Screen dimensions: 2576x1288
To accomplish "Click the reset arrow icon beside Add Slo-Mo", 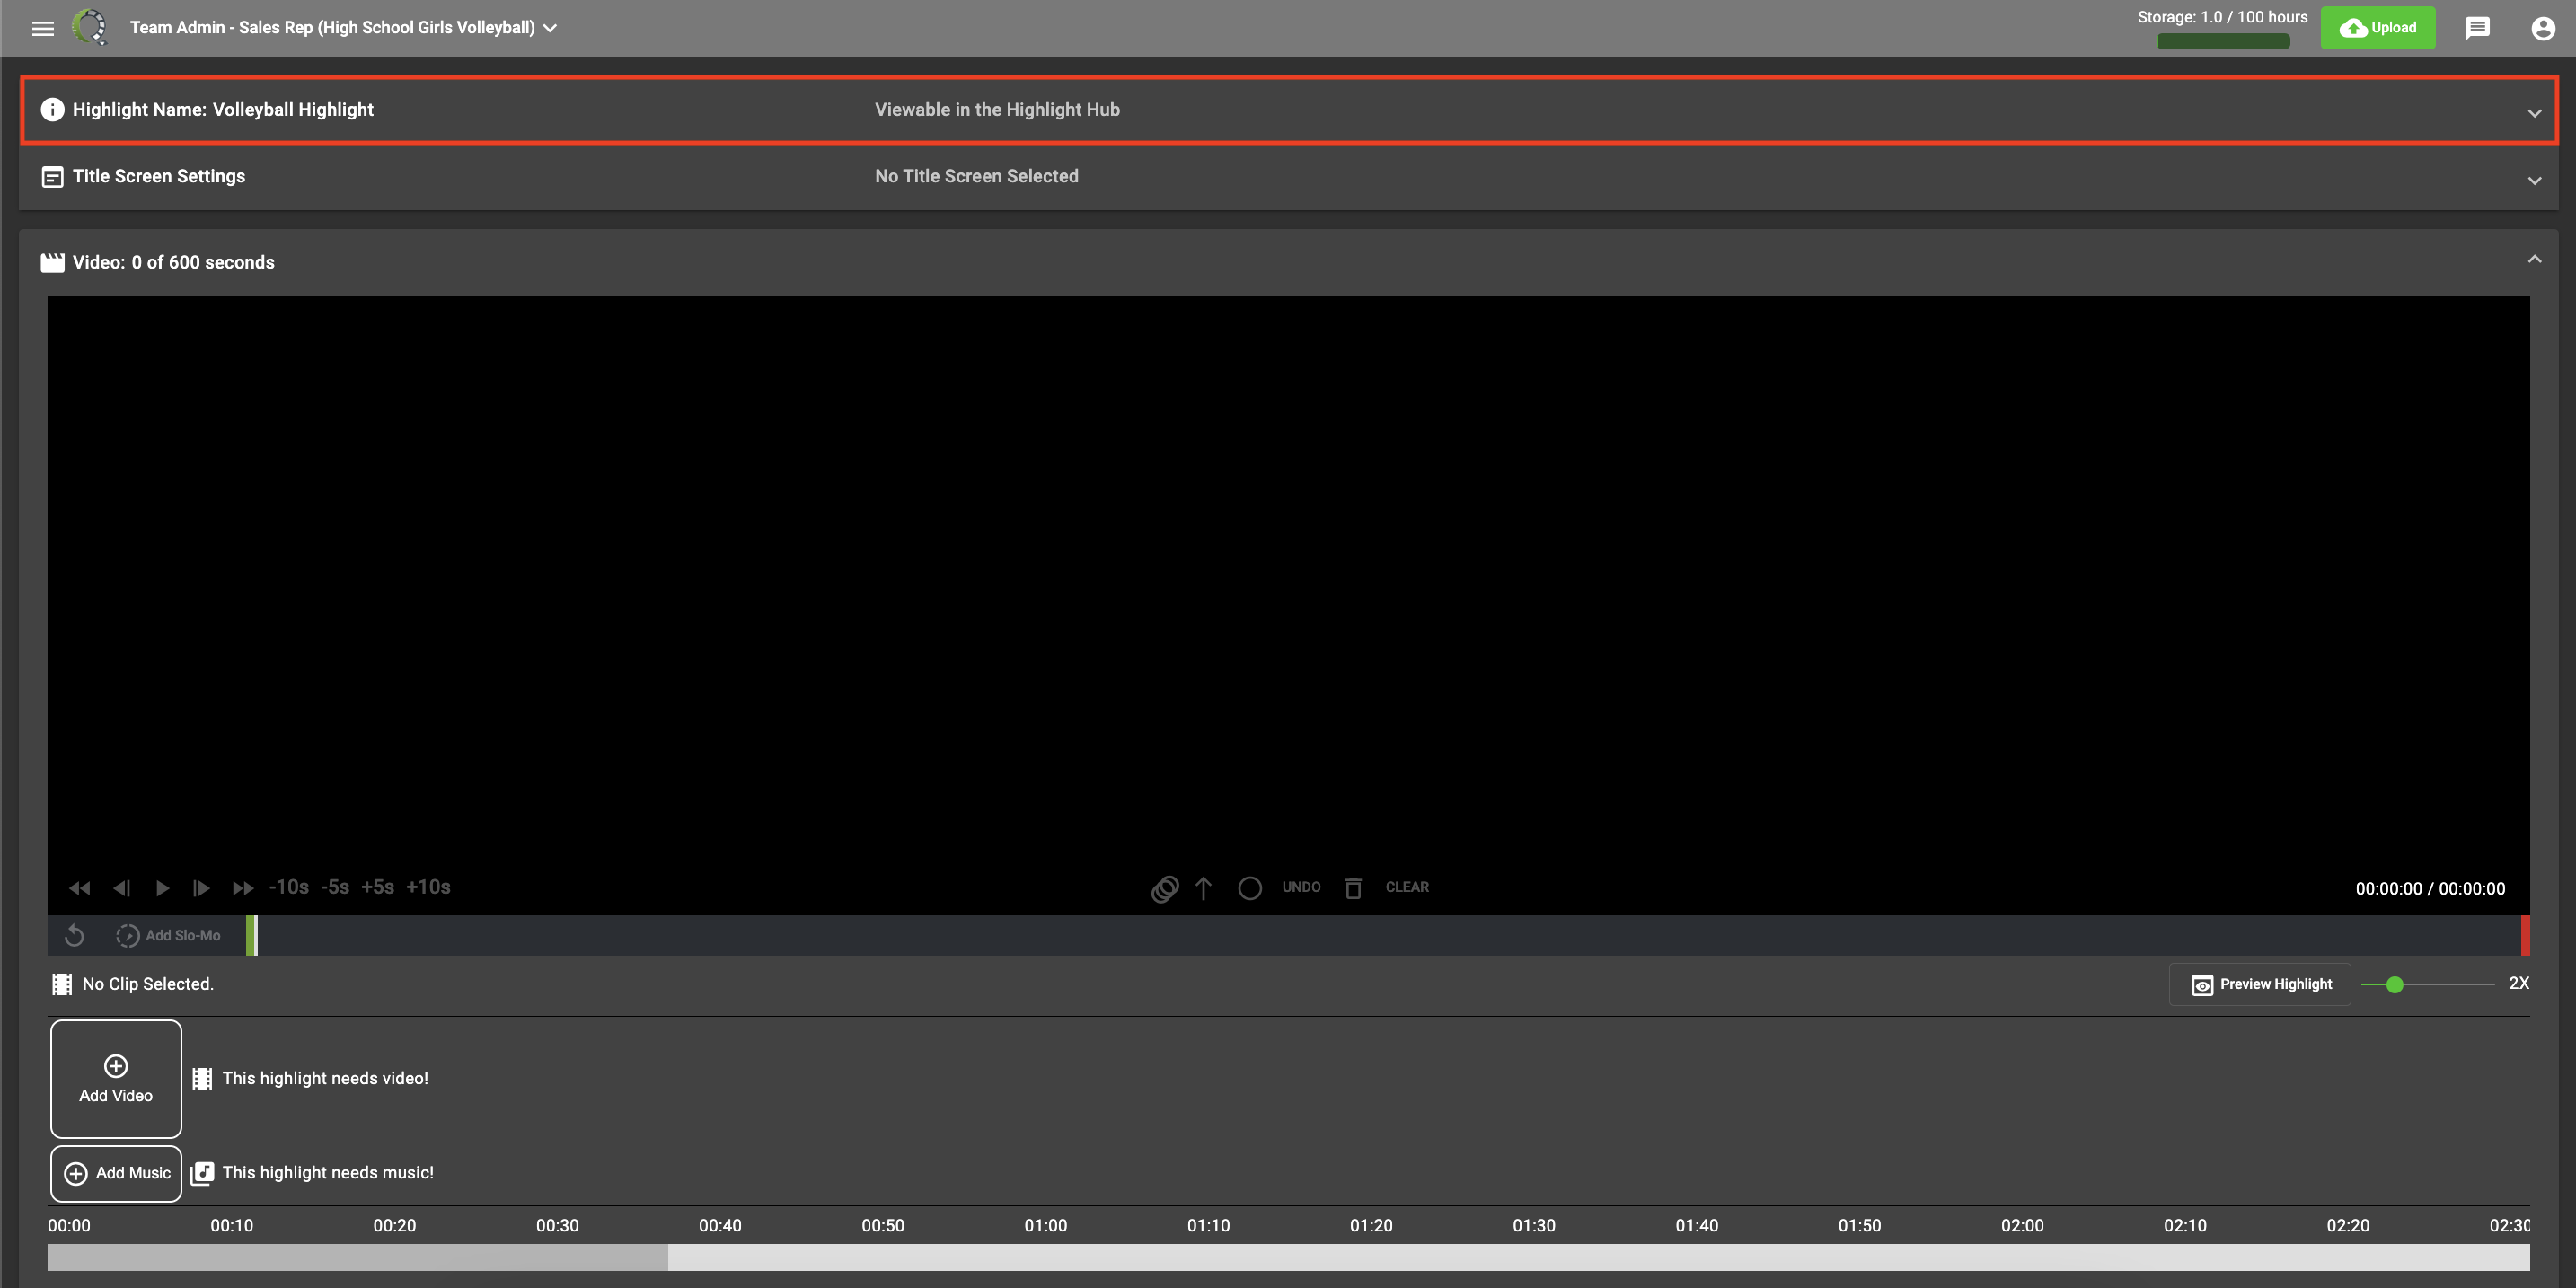I will [x=74, y=935].
